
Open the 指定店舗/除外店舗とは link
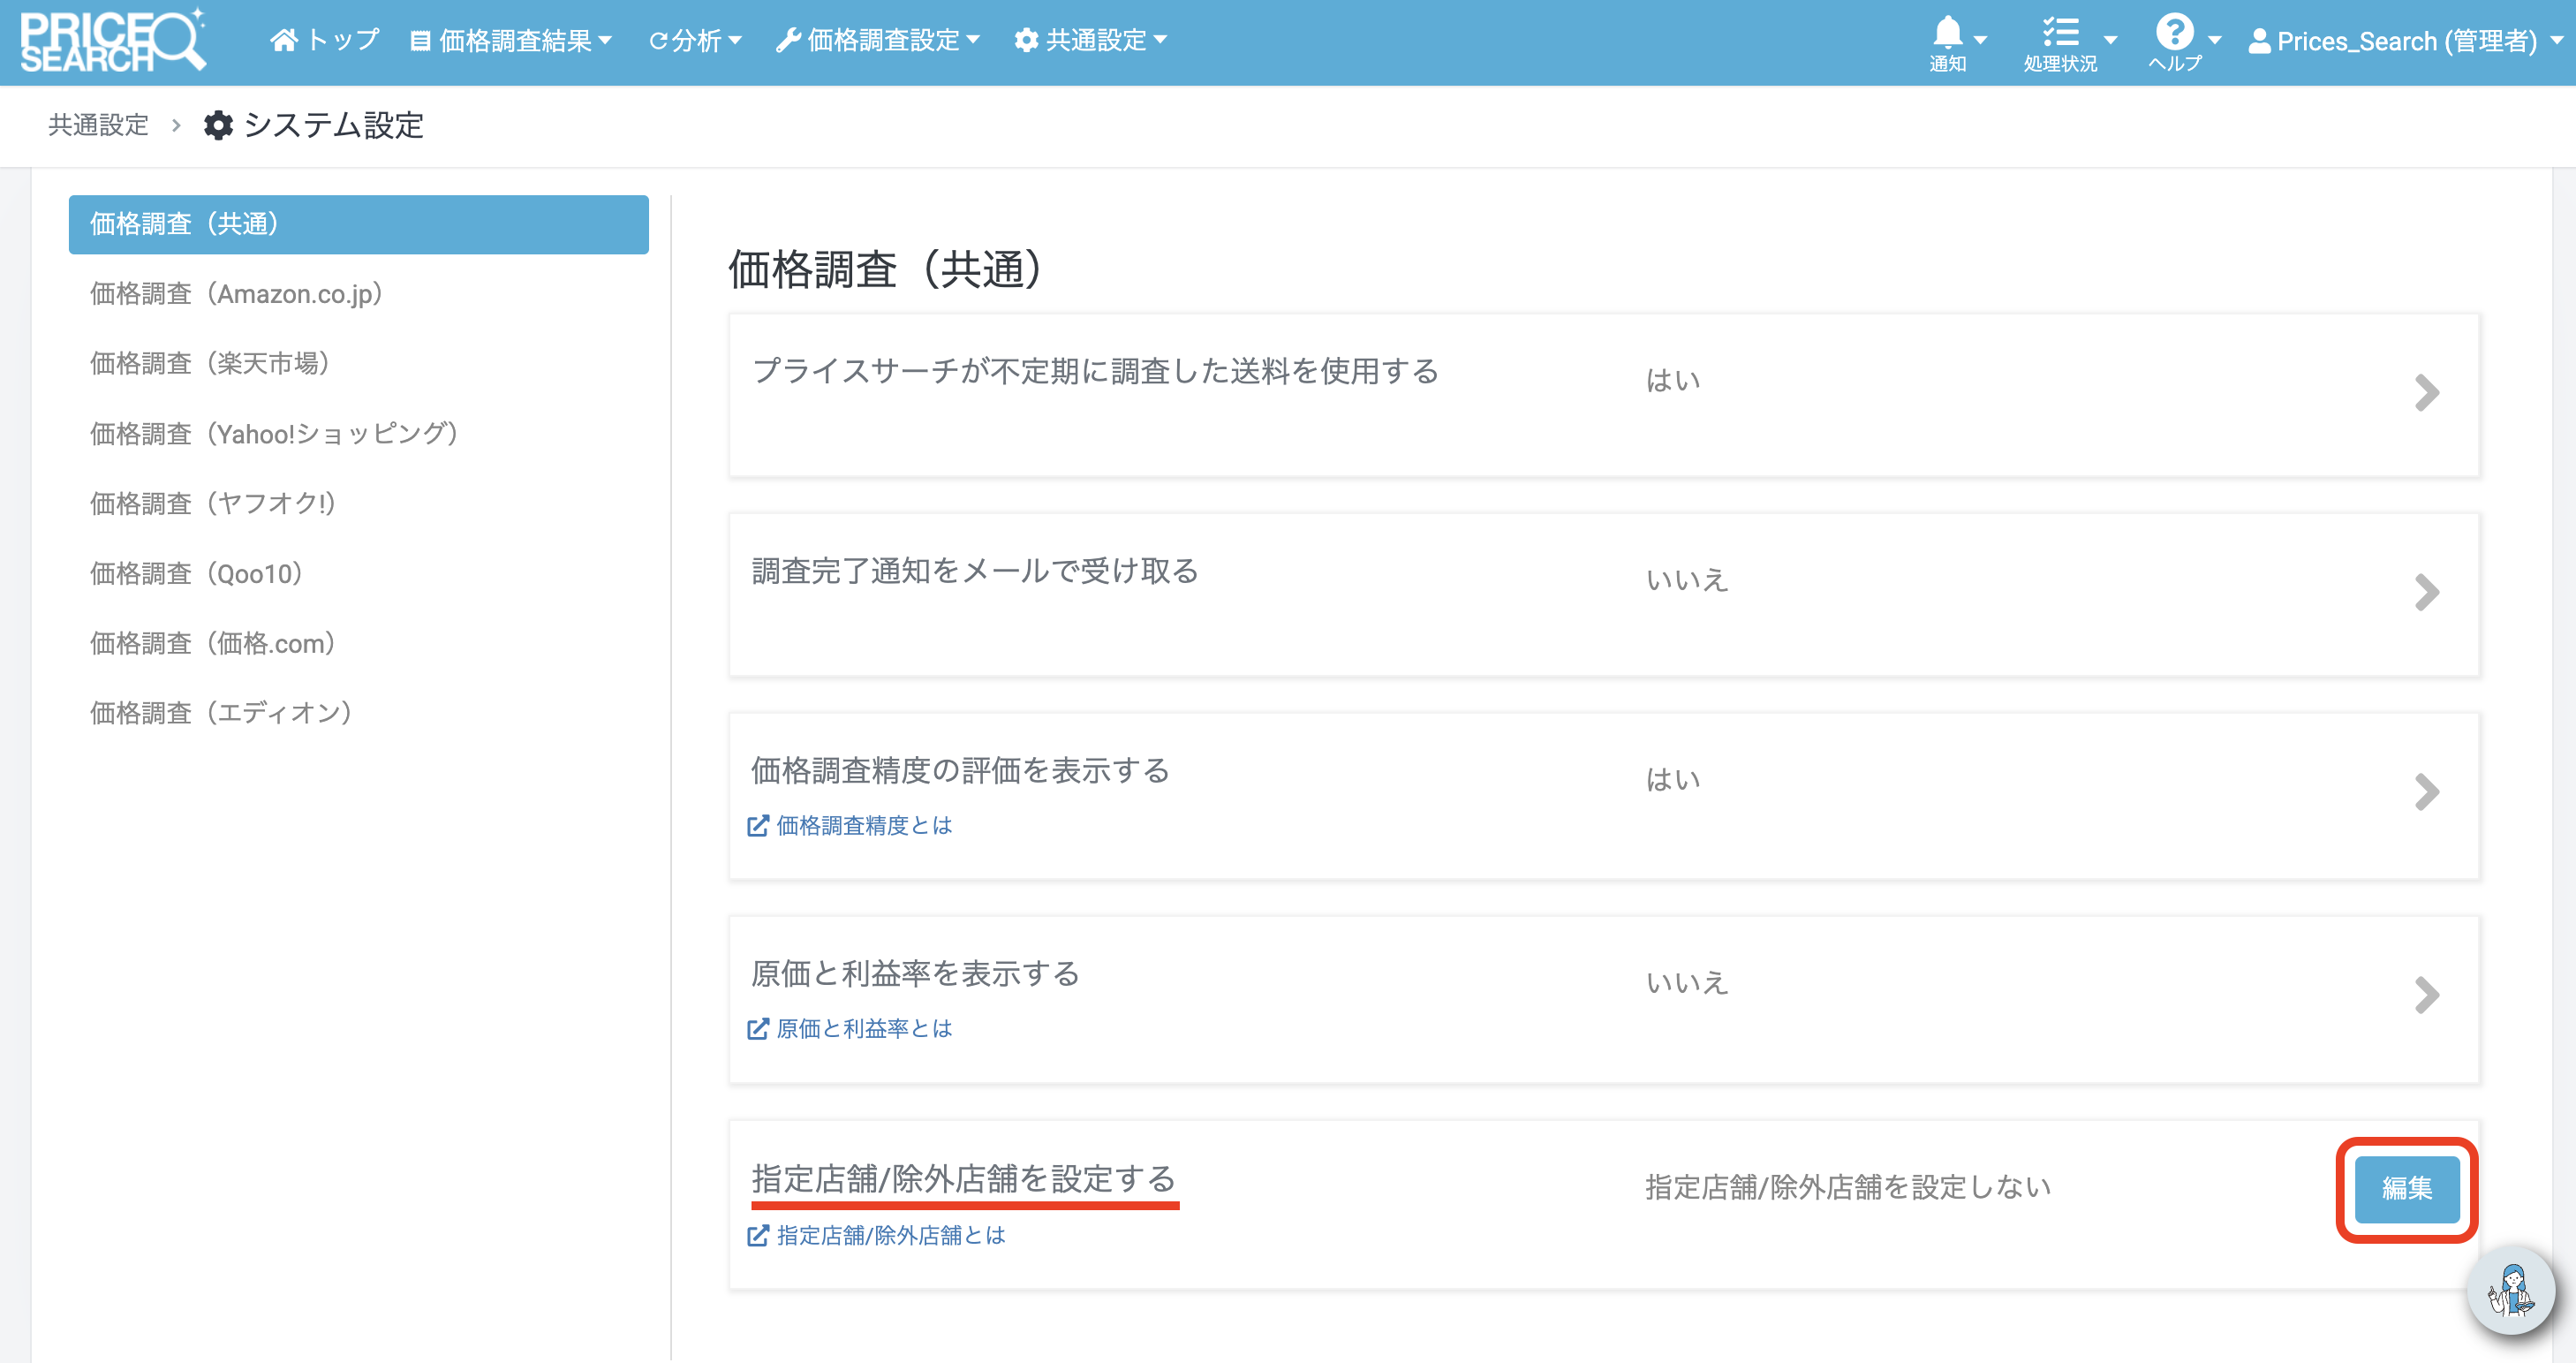click(x=890, y=1236)
